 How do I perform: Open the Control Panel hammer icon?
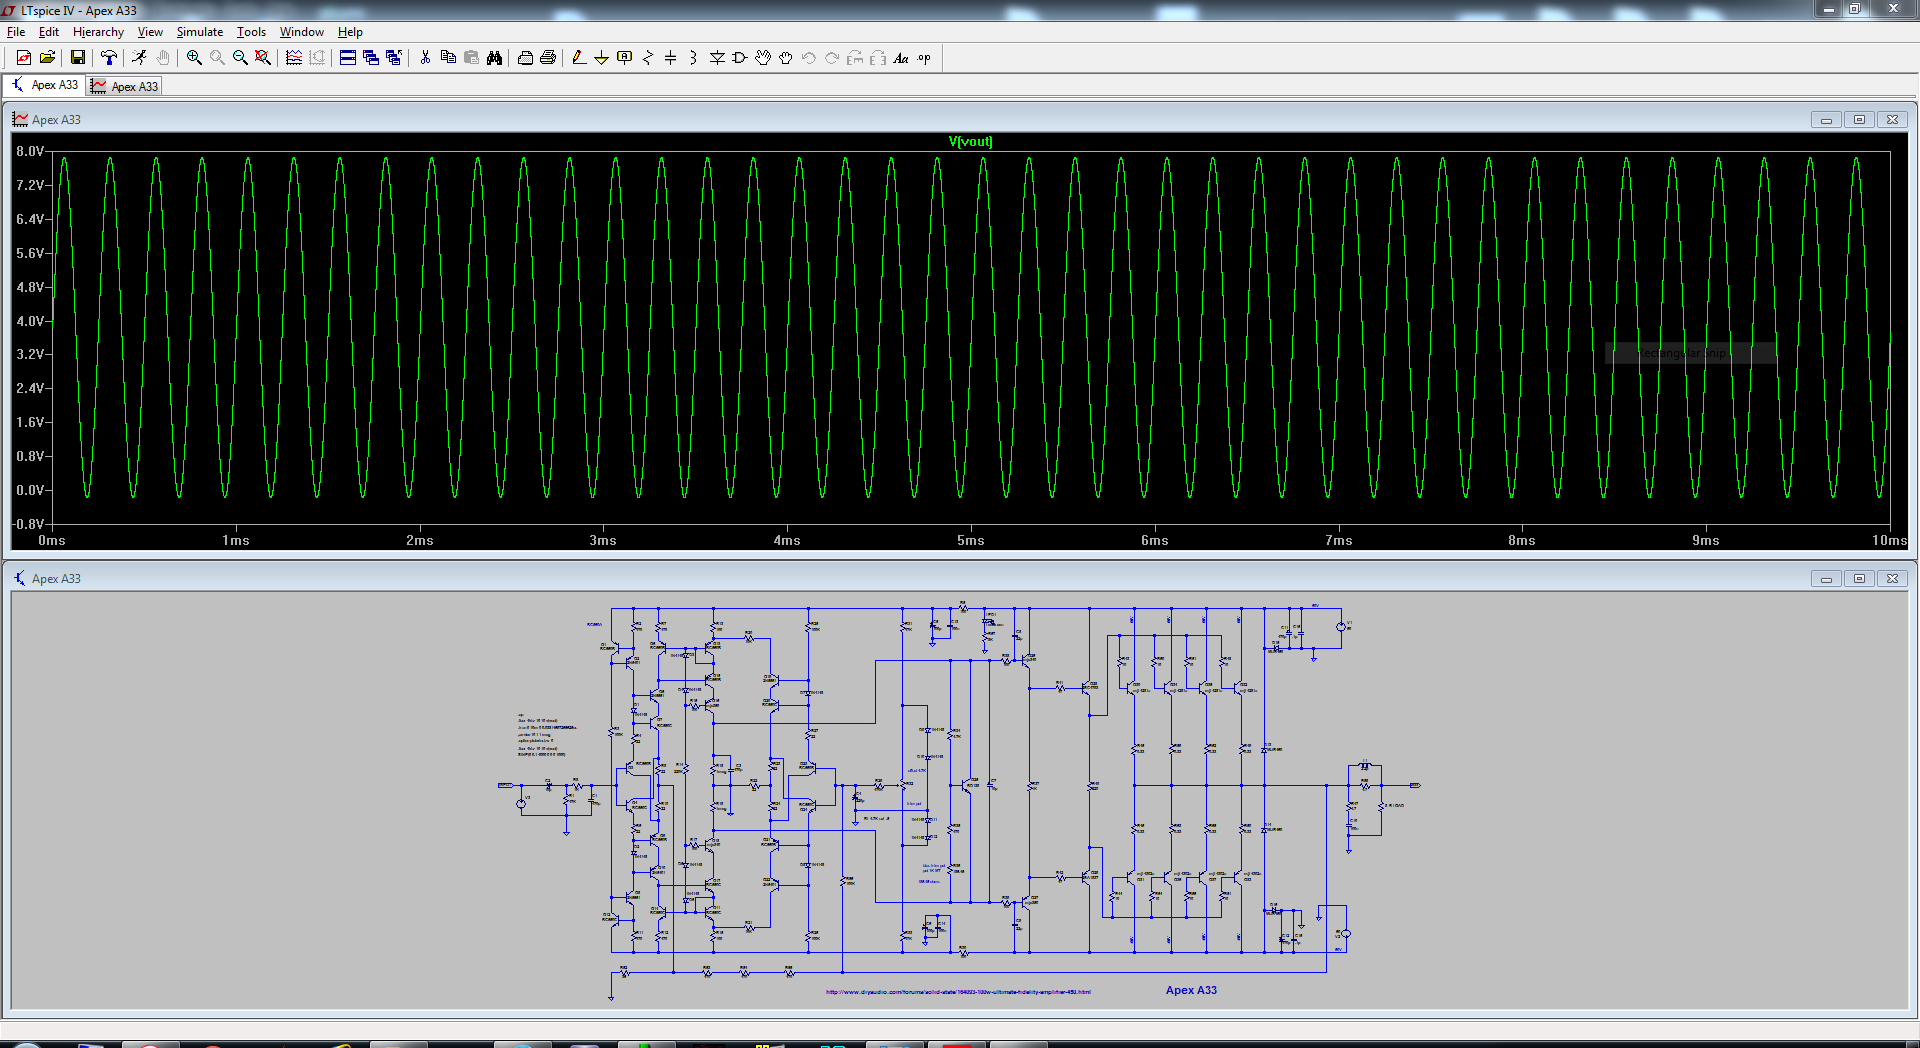tap(109, 58)
